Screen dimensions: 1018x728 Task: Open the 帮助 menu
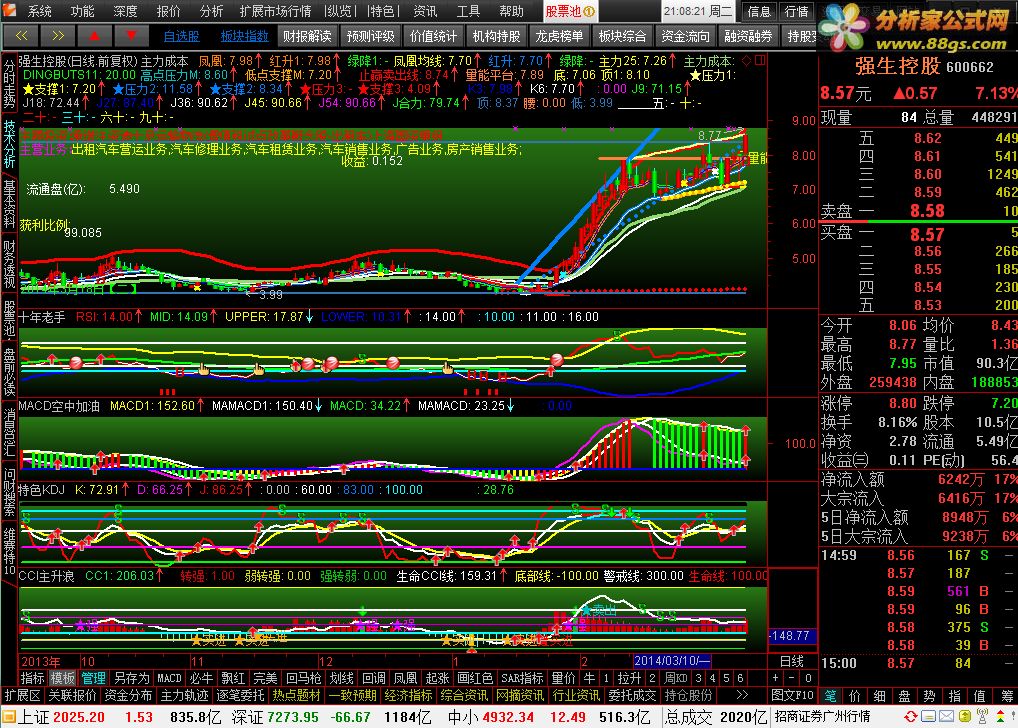pyautogui.click(x=512, y=11)
